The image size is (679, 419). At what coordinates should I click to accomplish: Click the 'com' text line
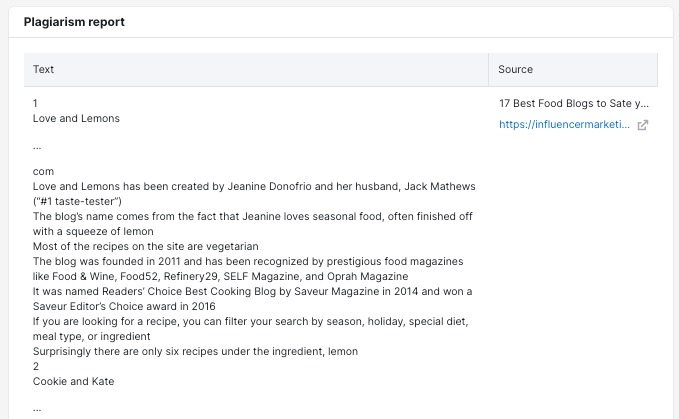[x=43, y=171]
